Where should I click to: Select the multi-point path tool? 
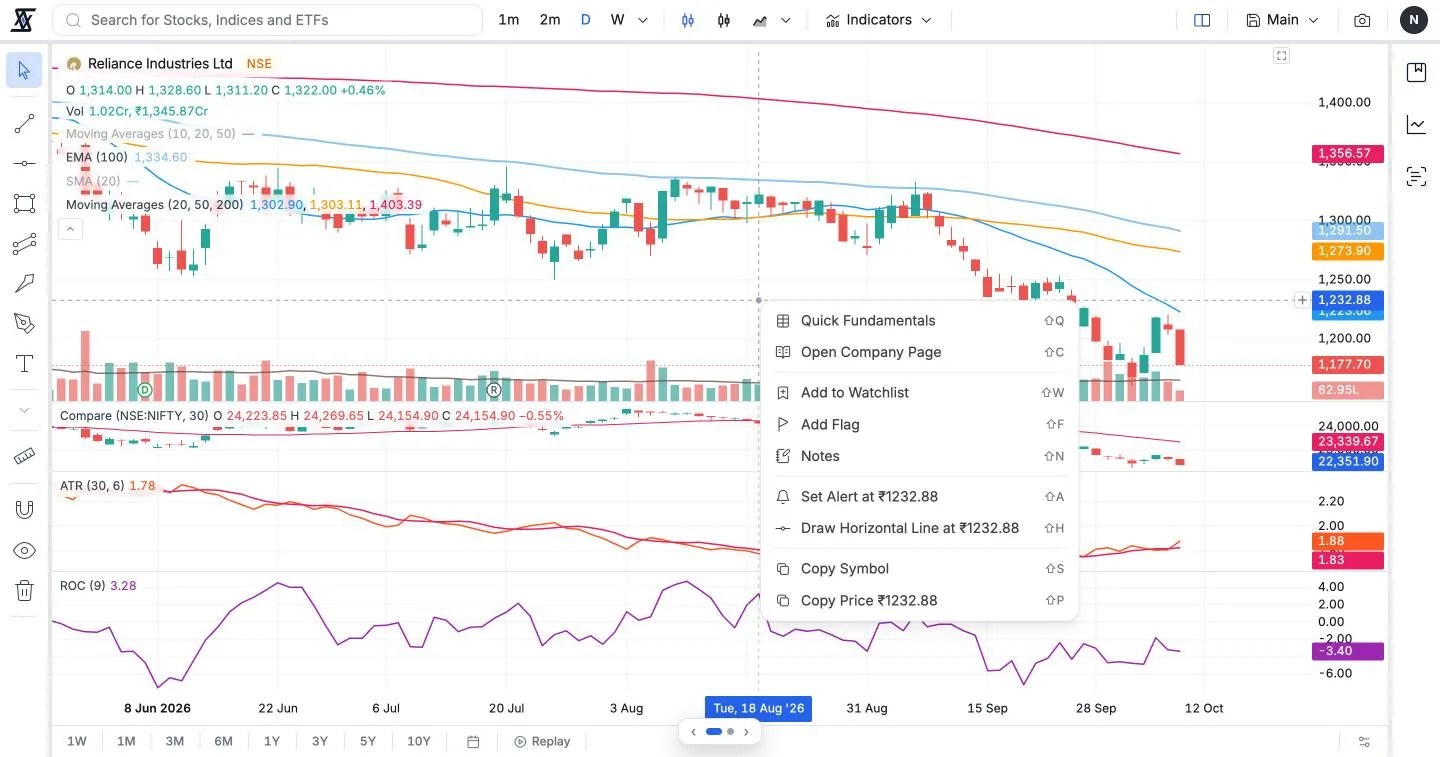coord(24,243)
